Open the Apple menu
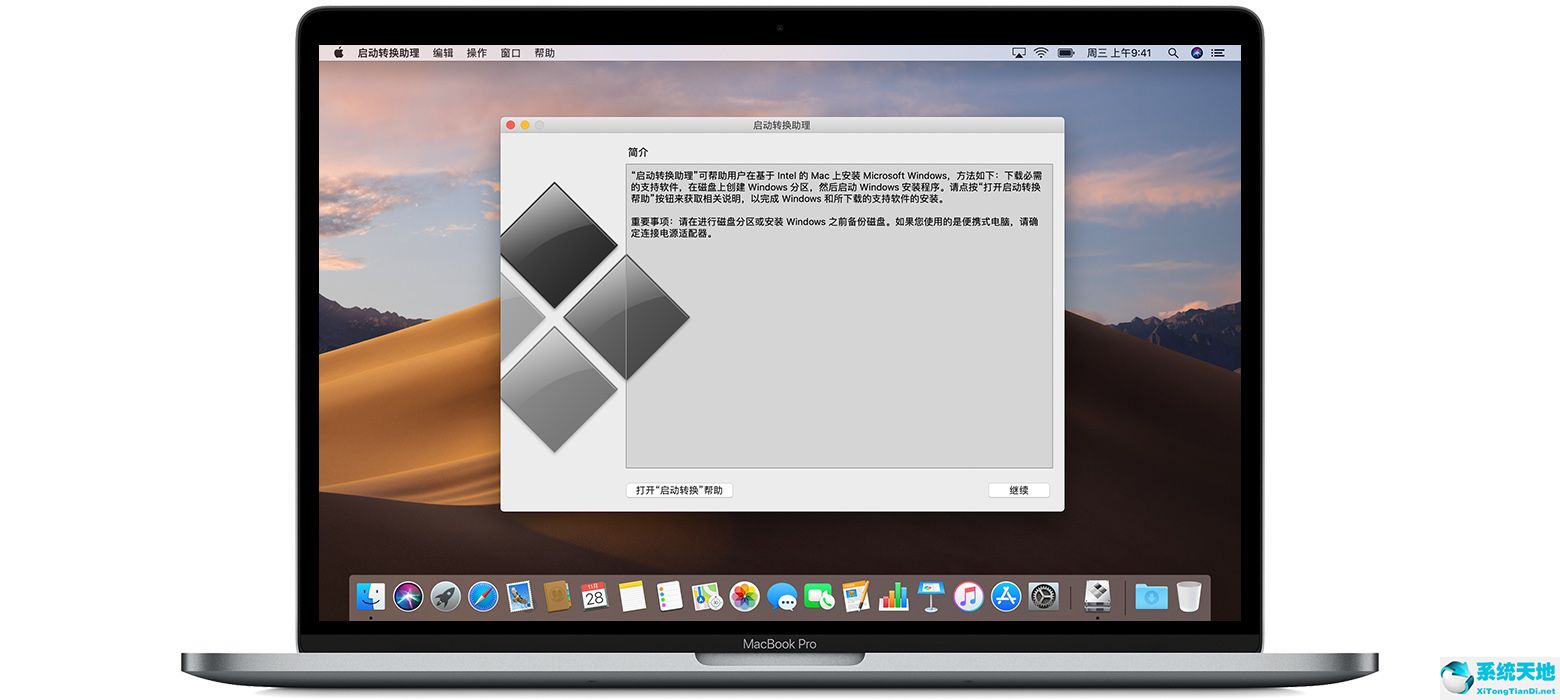The width and height of the screenshot is (1560, 700). 338,53
